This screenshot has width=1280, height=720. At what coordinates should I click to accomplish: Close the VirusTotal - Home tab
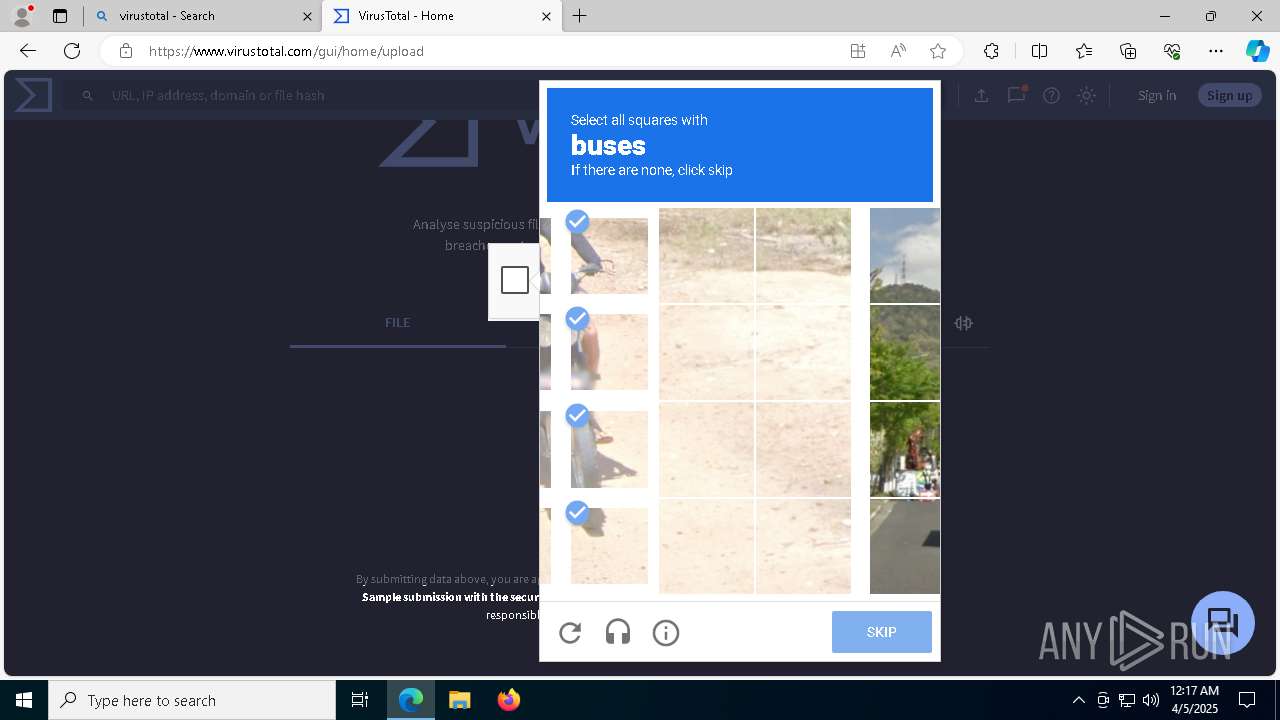[546, 16]
